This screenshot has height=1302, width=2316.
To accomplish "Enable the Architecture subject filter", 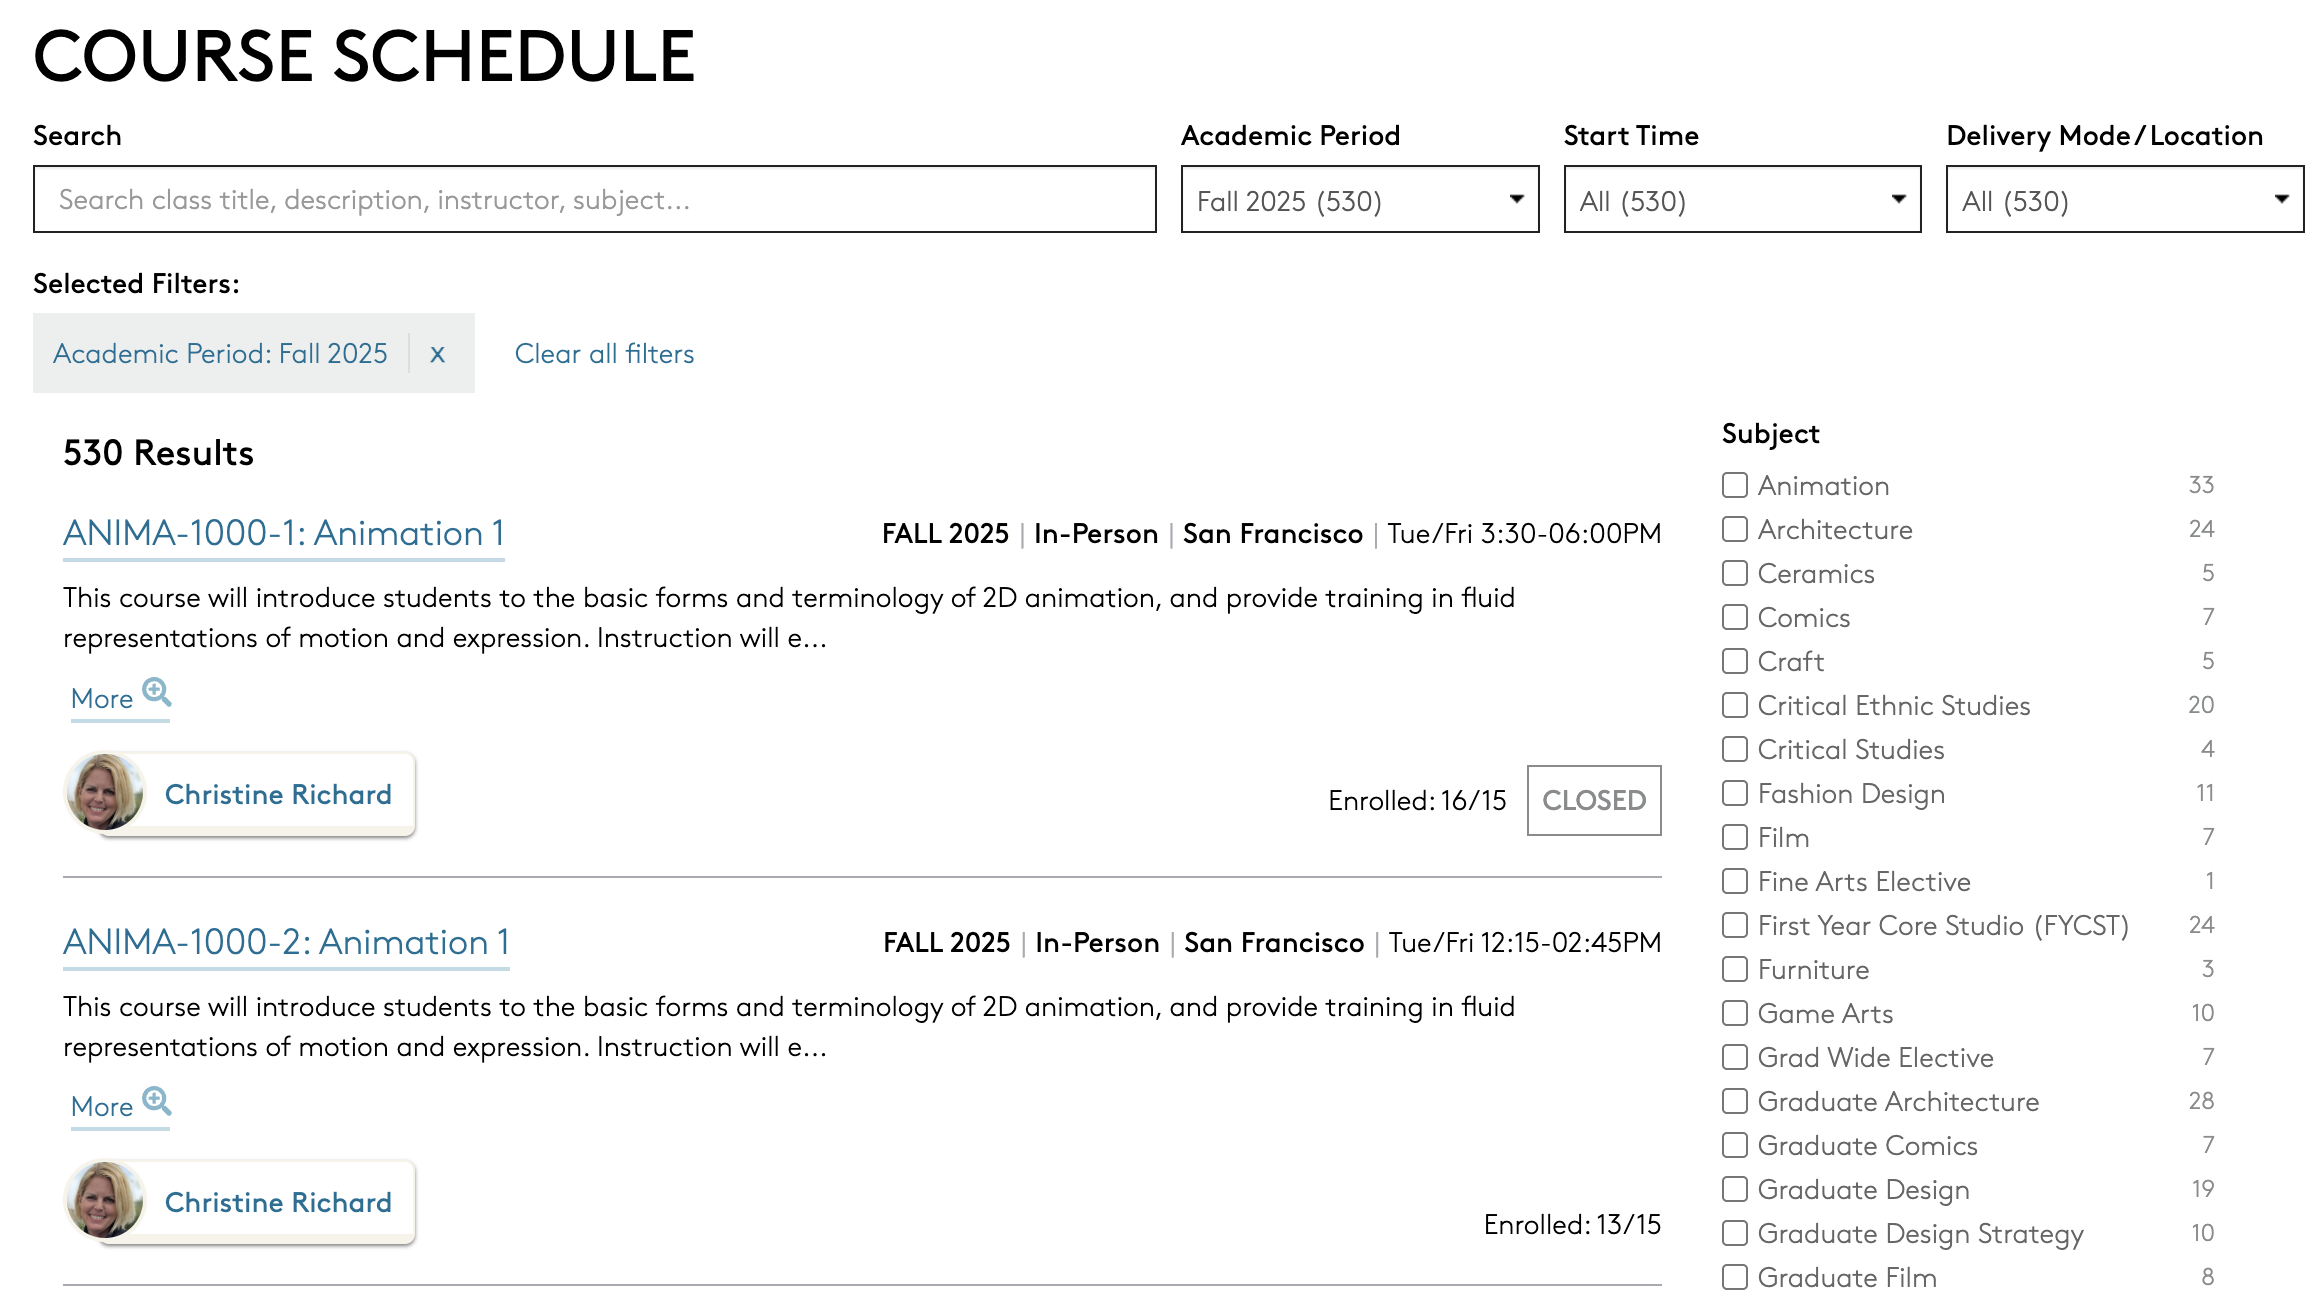I will [x=1735, y=530].
